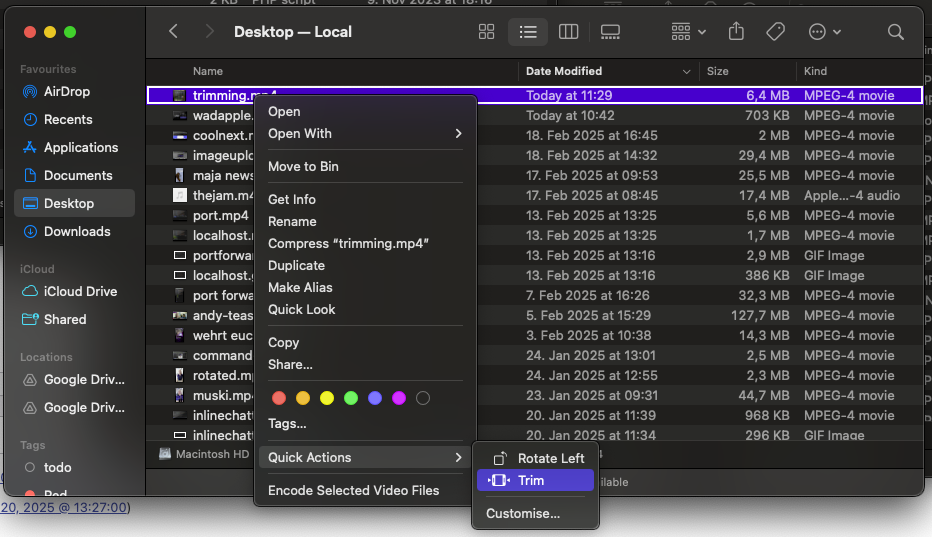The height and width of the screenshot is (537, 932).
Task: Switch to list view
Action: tap(528, 32)
